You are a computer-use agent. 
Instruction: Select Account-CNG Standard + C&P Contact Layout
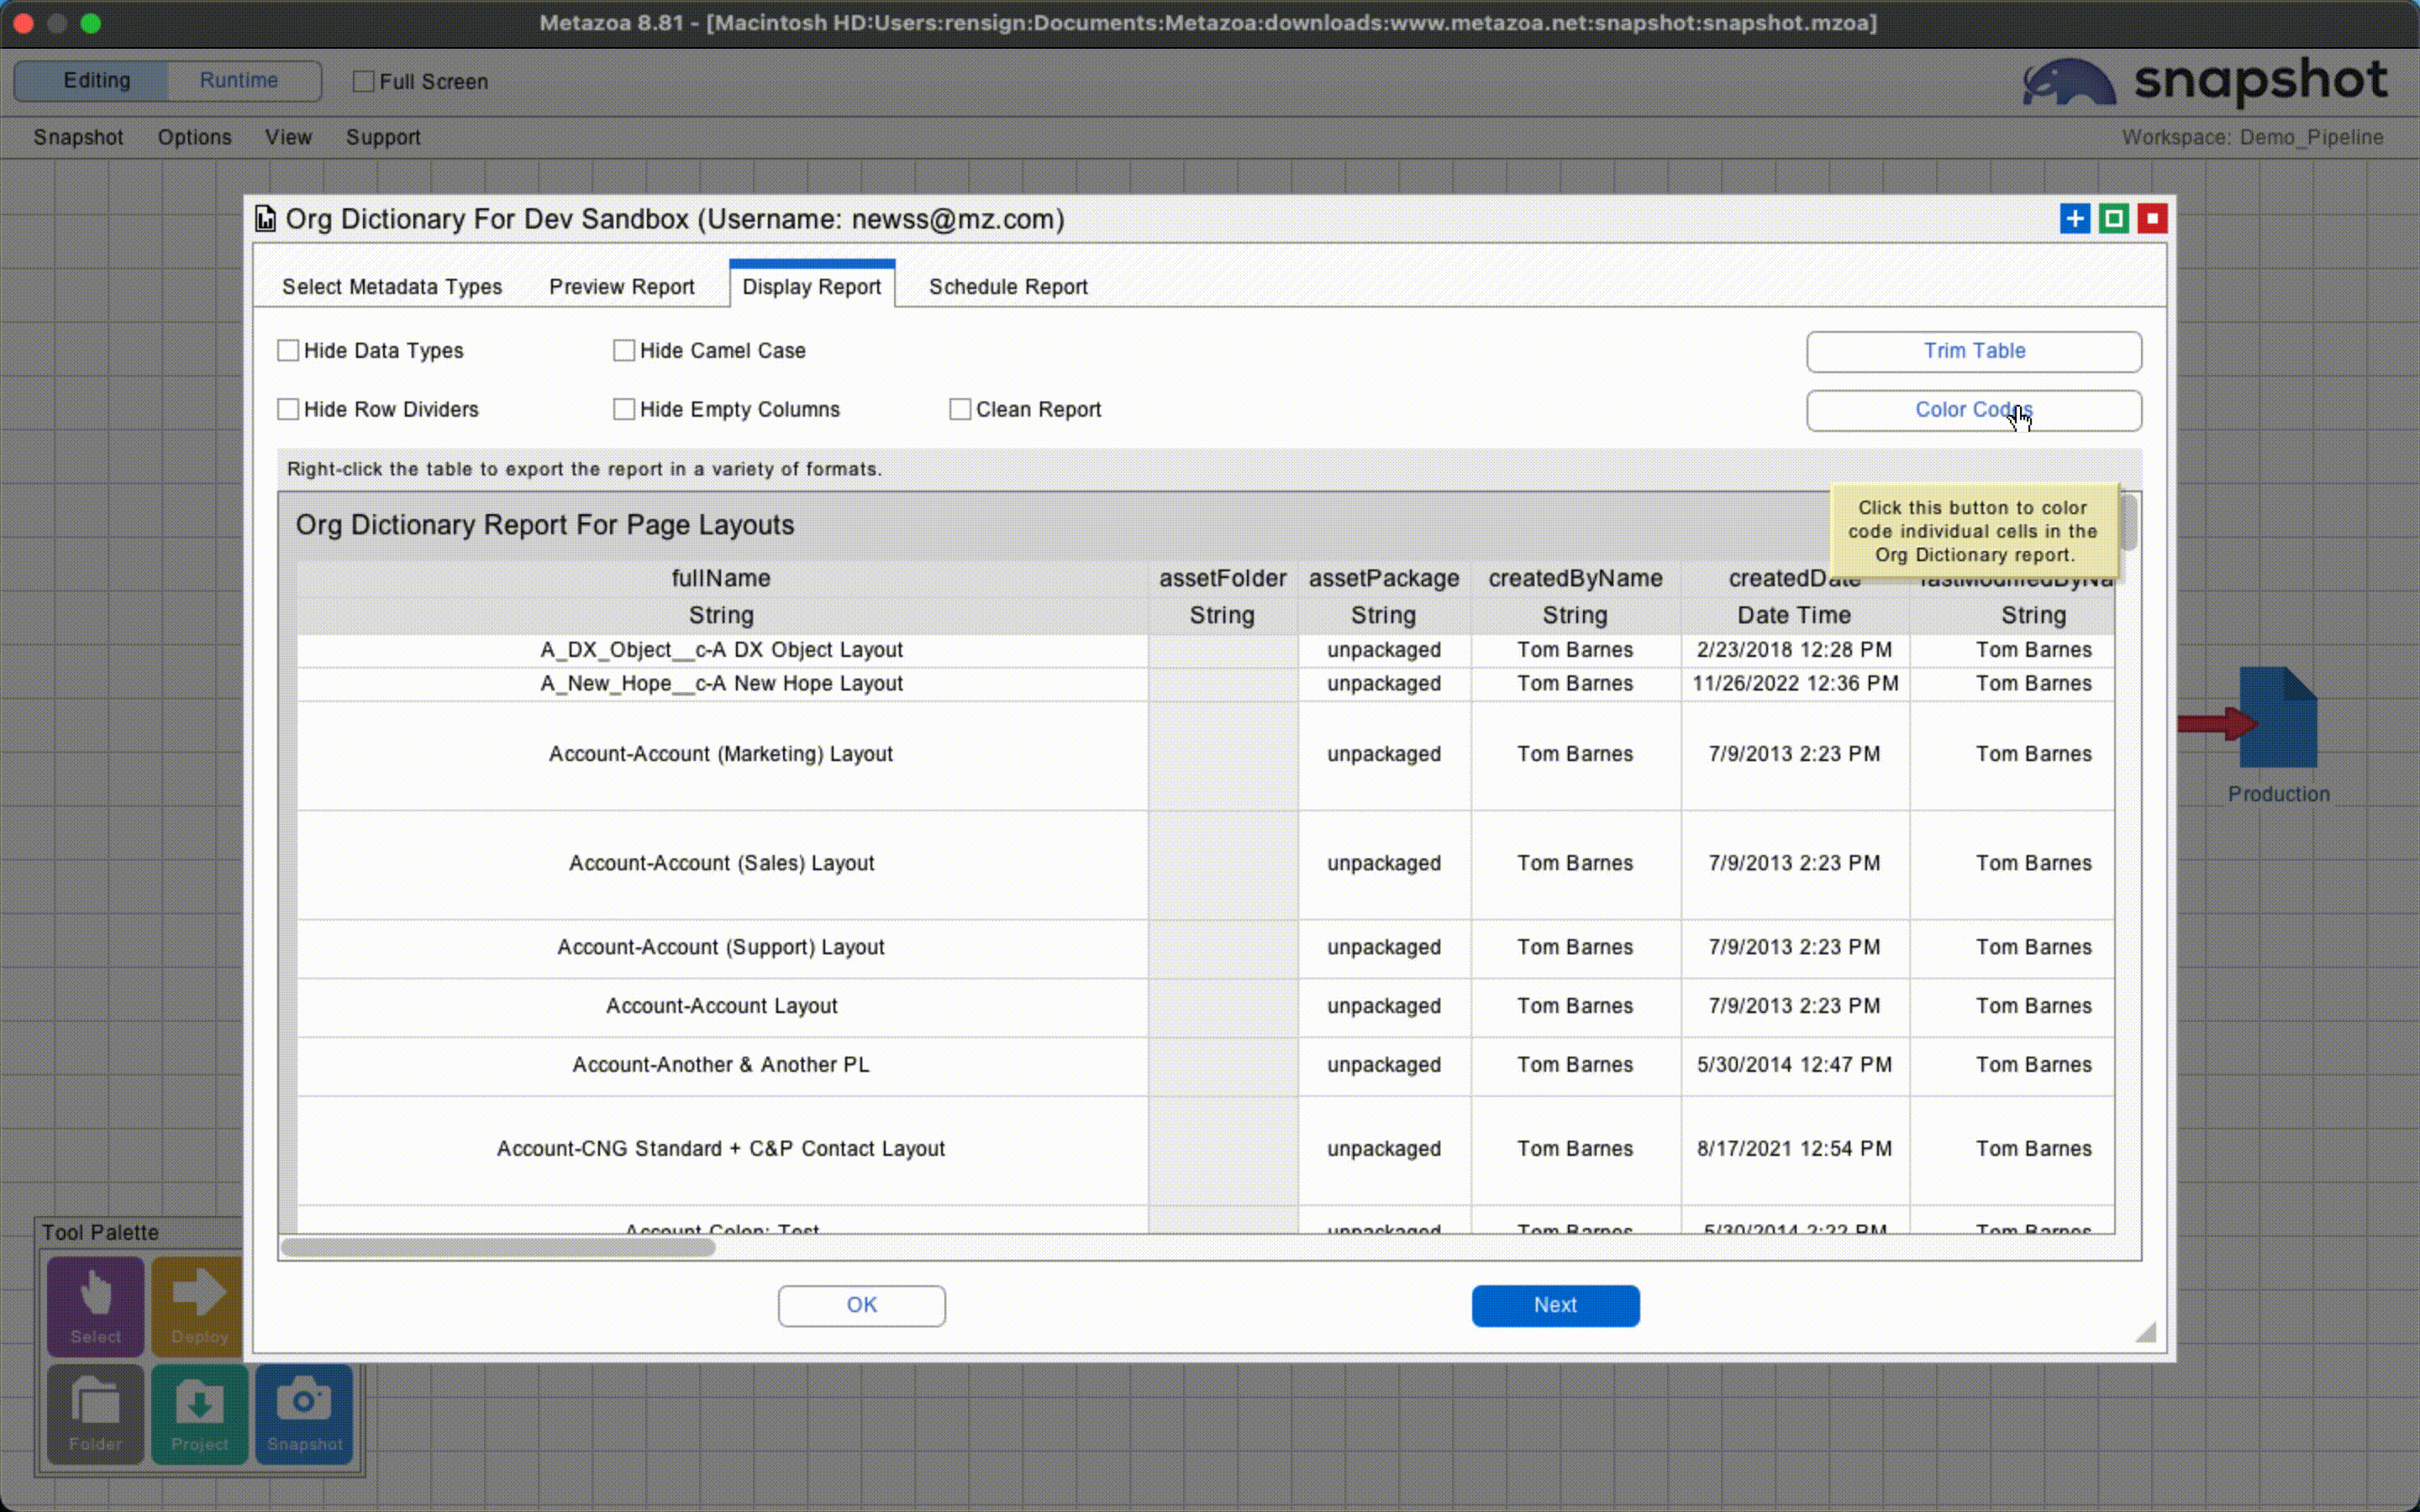pyautogui.click(x=721, y=1150)
